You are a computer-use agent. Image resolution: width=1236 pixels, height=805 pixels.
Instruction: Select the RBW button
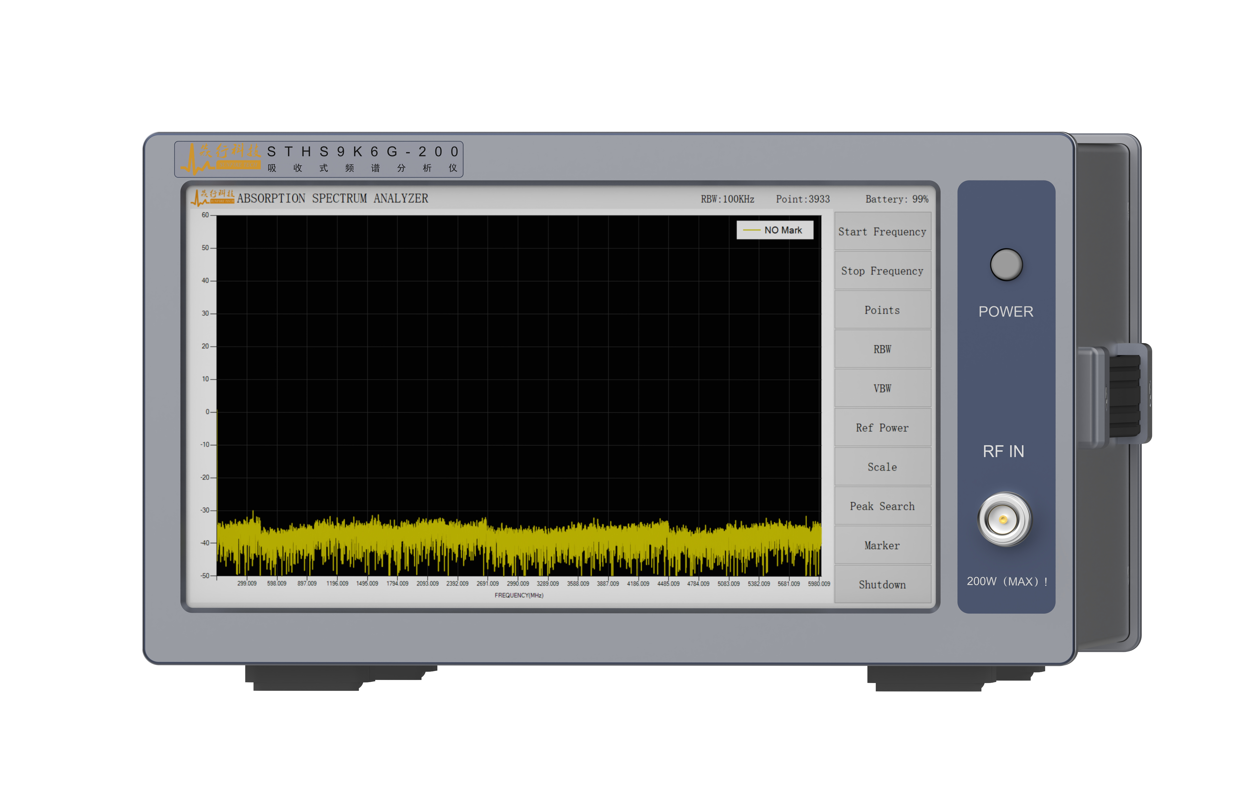pos(882,349)
